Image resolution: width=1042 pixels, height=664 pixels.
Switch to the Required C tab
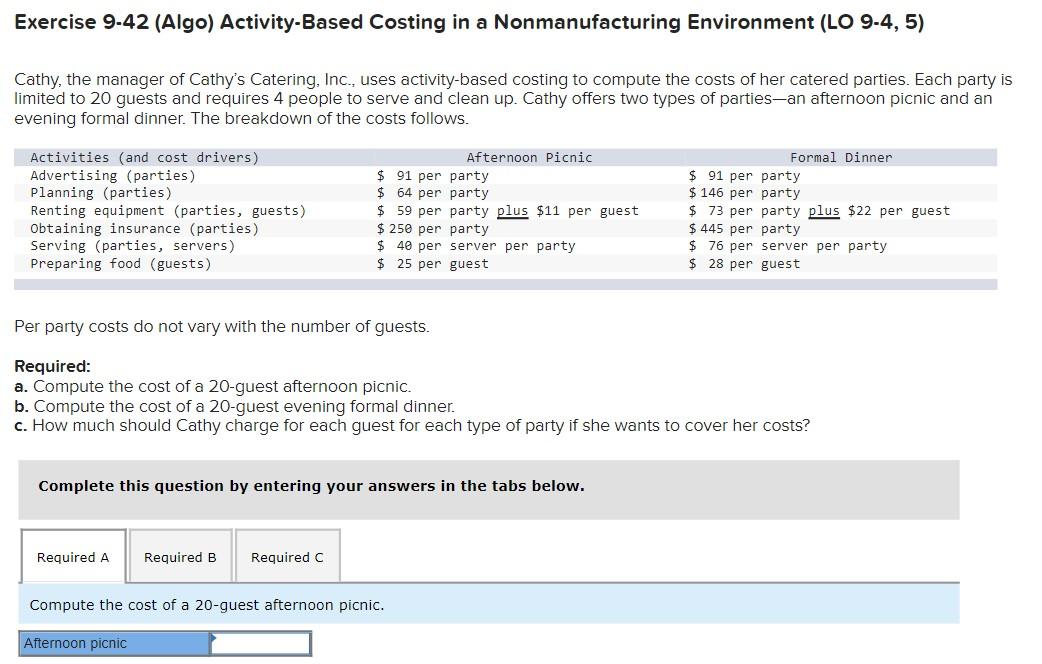(x=287, y=557)
